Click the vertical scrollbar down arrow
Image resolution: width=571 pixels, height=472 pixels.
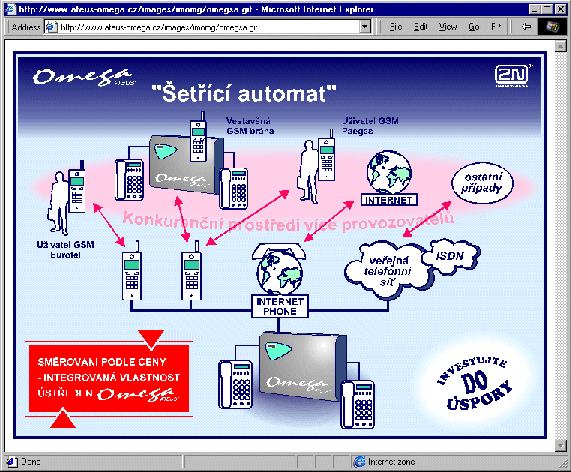tap(560, 445)
